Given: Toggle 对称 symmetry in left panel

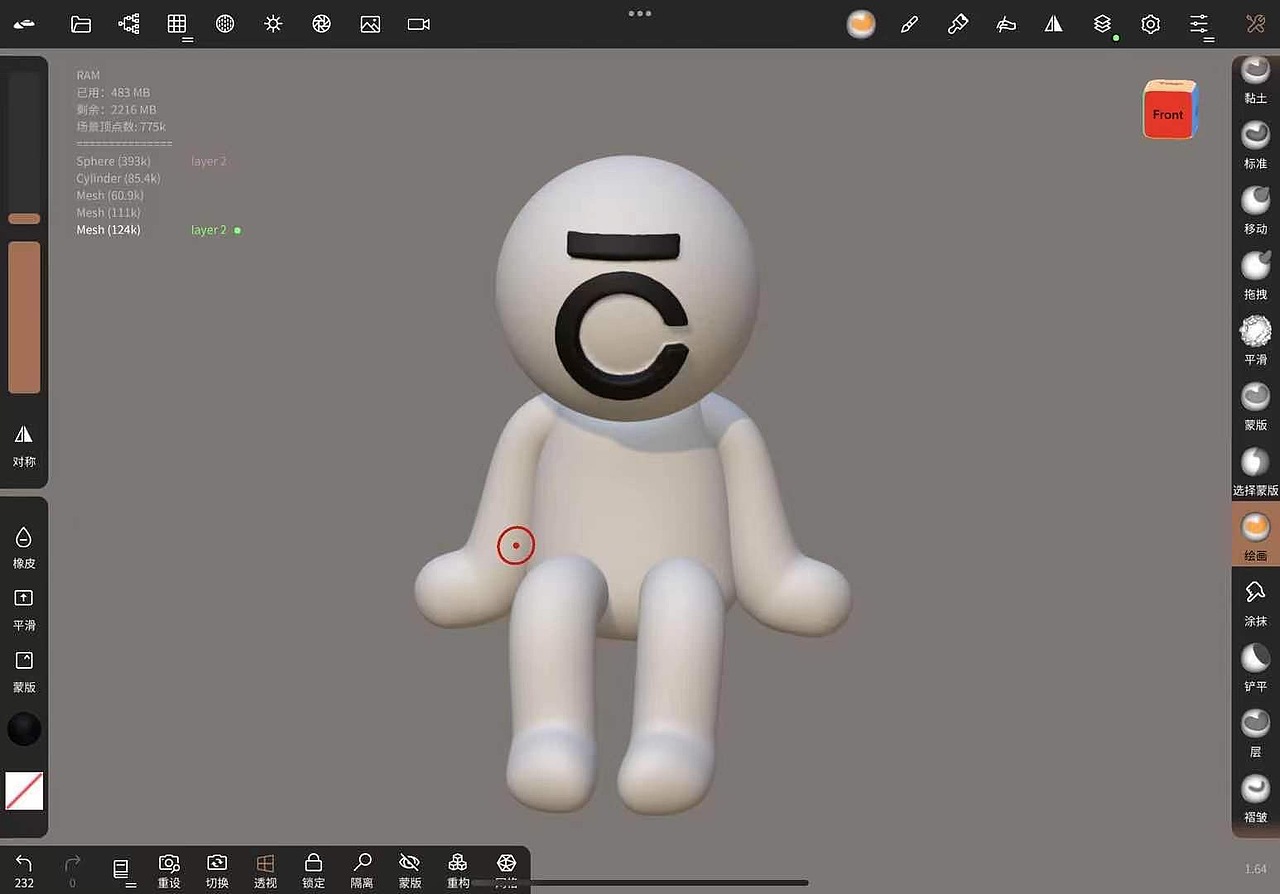Looking at the screenshot, I should click(x=24, y=445).
